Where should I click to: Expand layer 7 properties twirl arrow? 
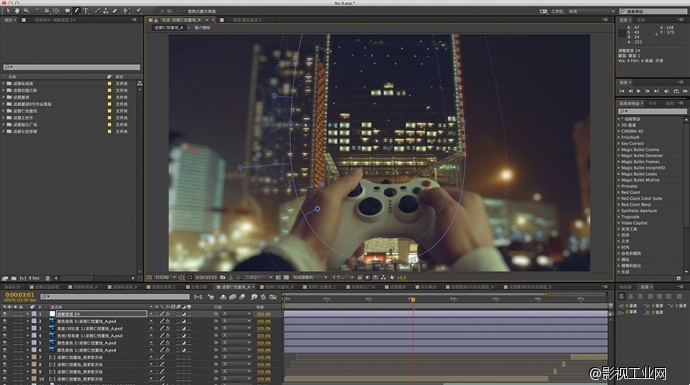tap(28, 357)
